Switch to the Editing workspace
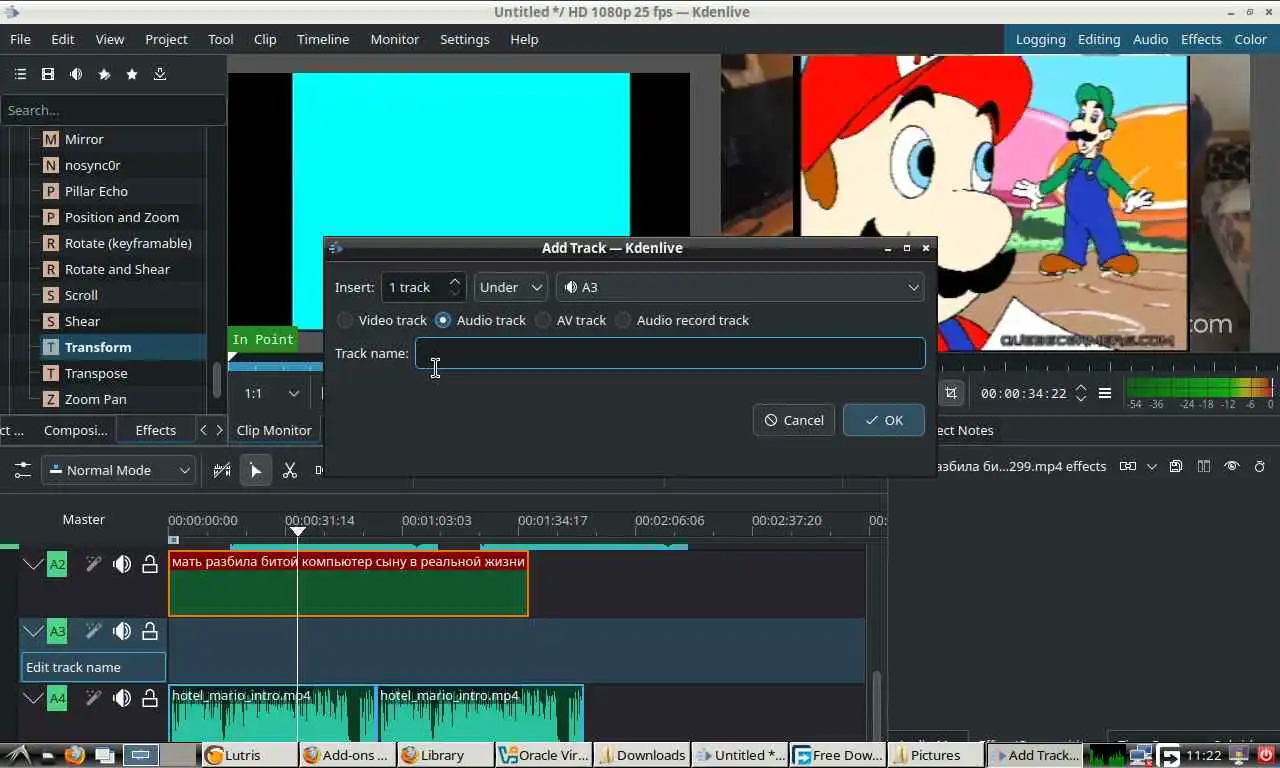The width and height of the screenshot is (1280, 768). 1099,39
